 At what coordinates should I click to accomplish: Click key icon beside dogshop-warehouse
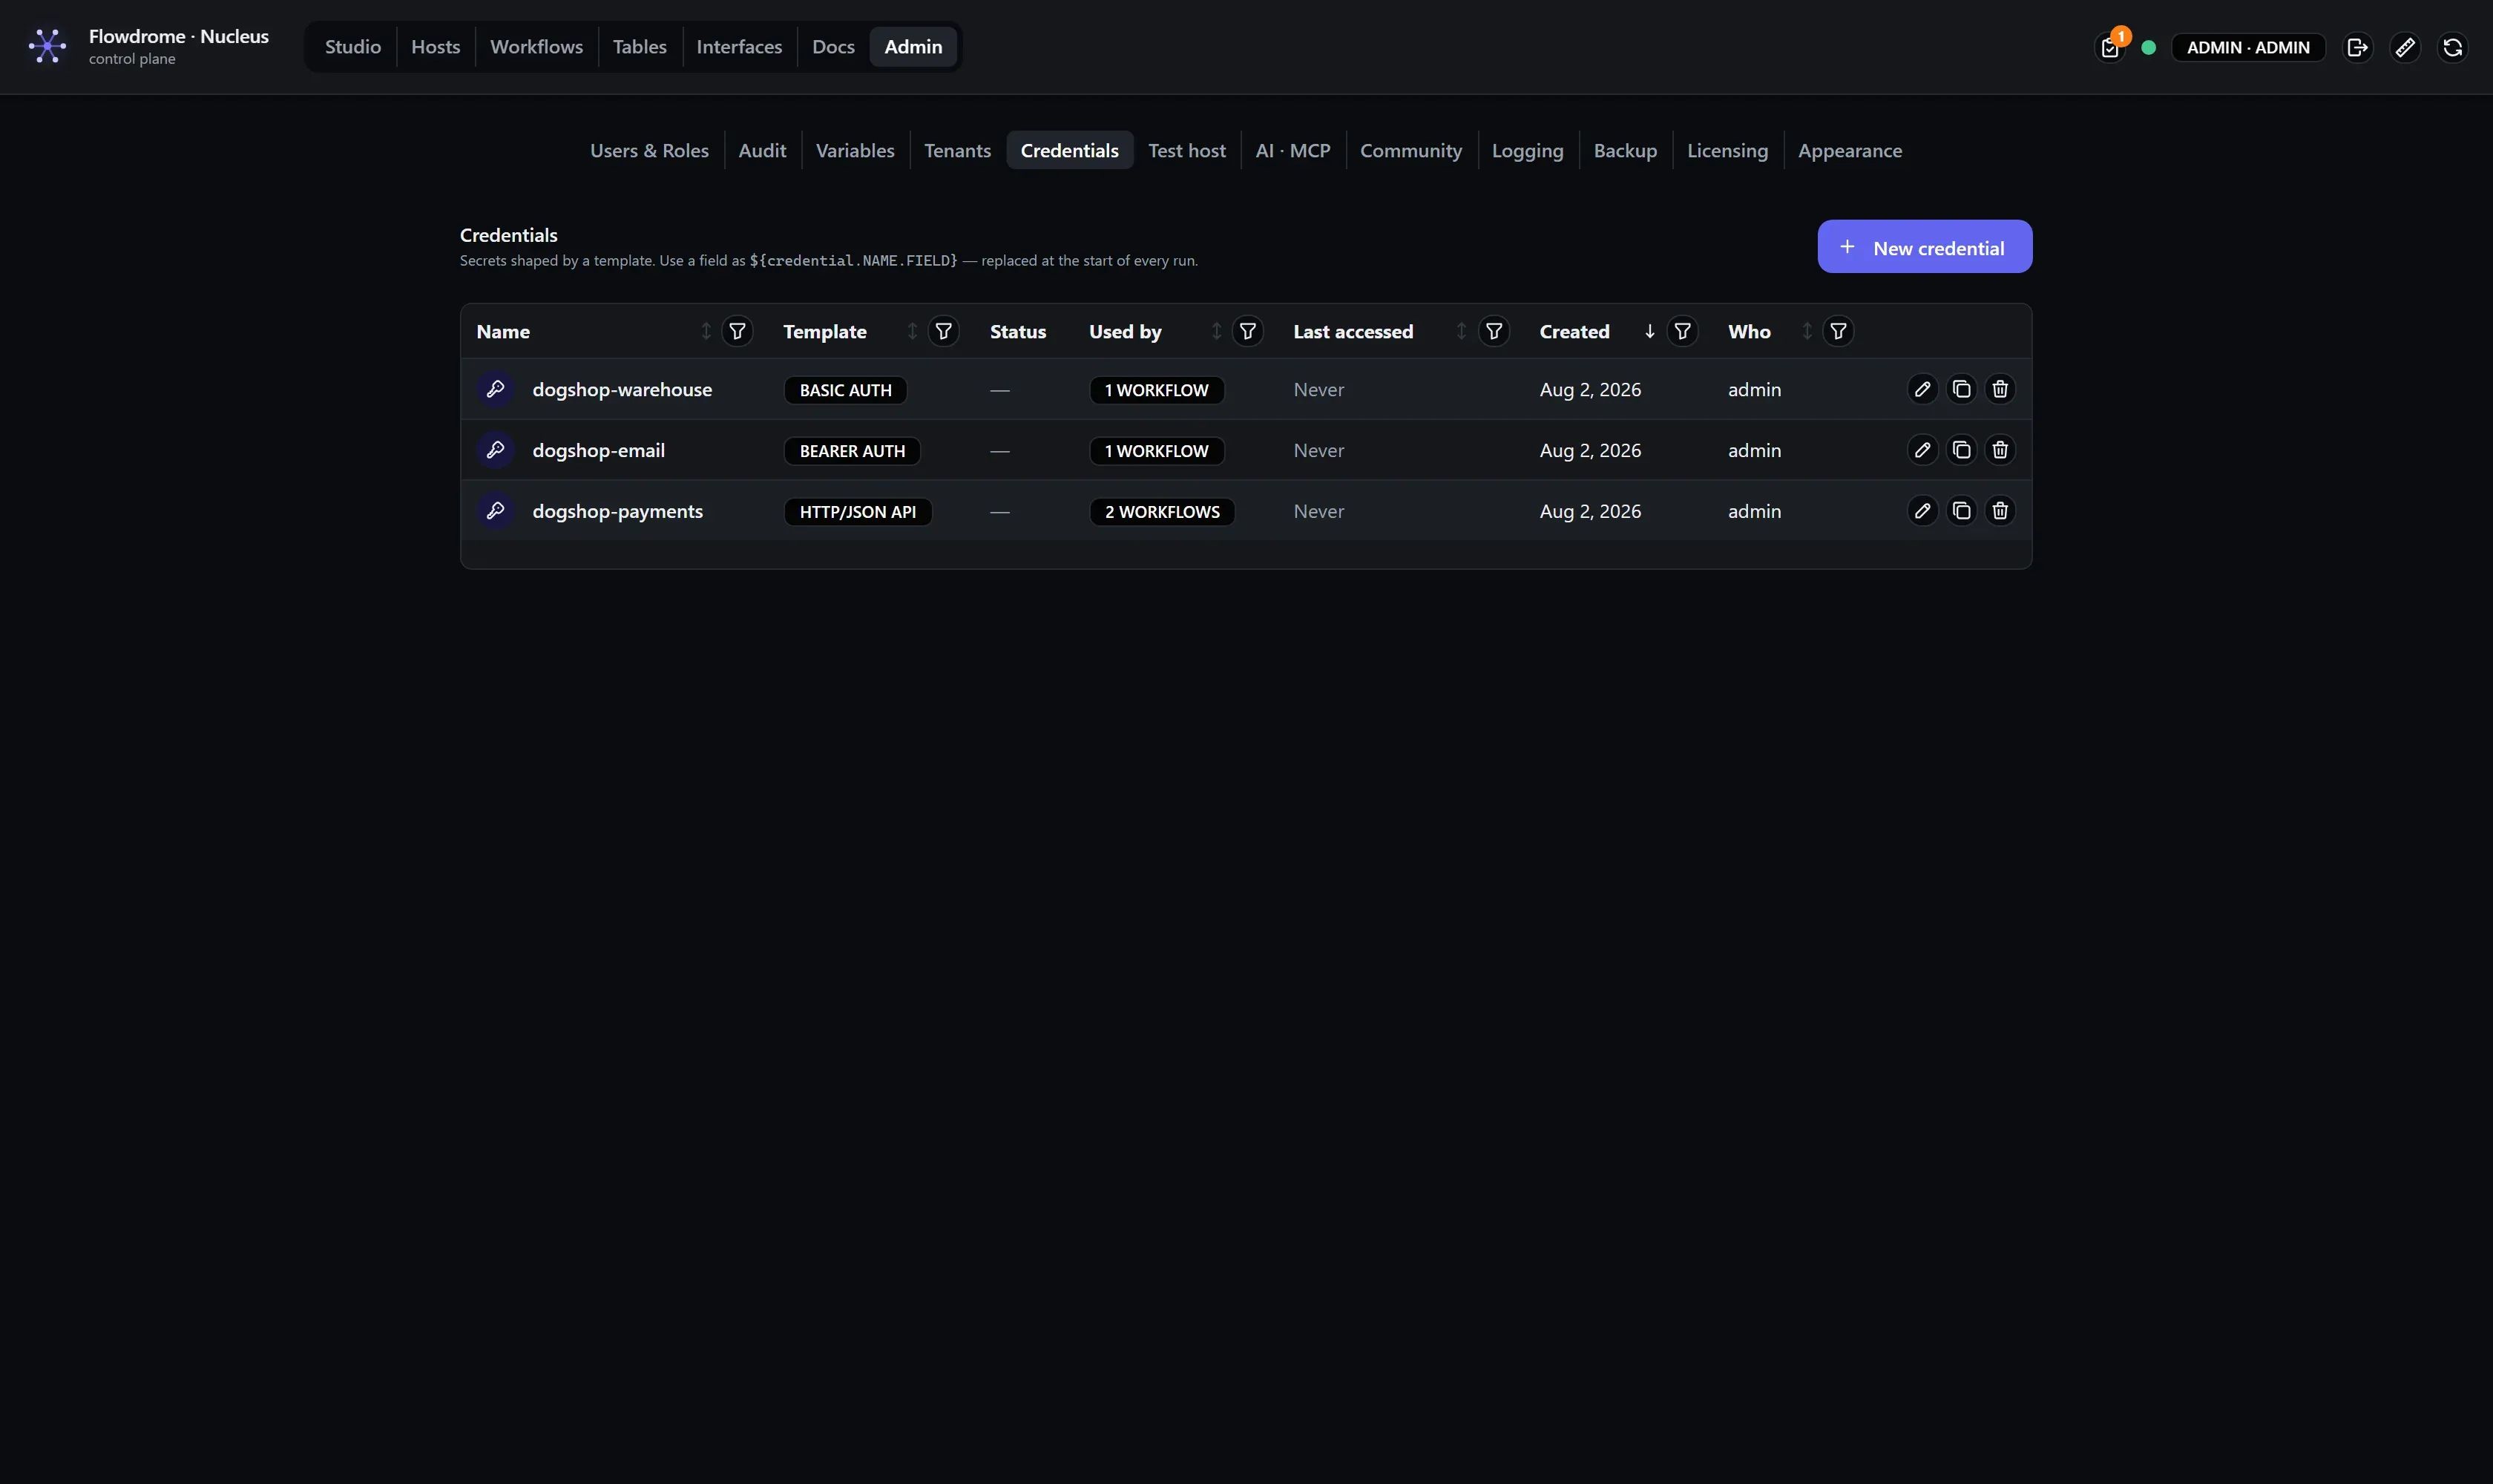point(495,389)
